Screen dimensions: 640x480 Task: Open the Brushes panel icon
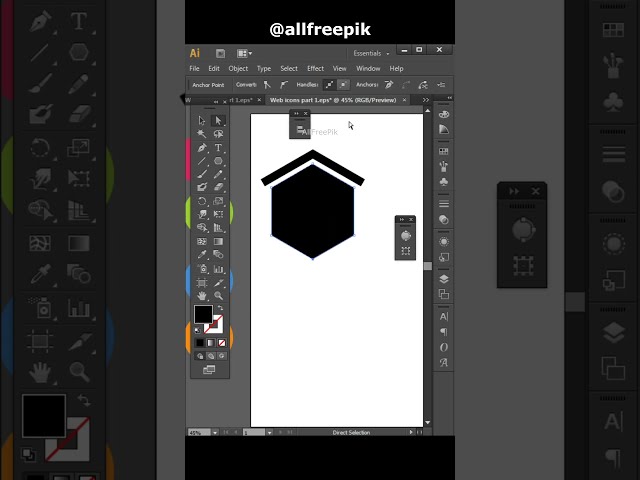(444, 166)
